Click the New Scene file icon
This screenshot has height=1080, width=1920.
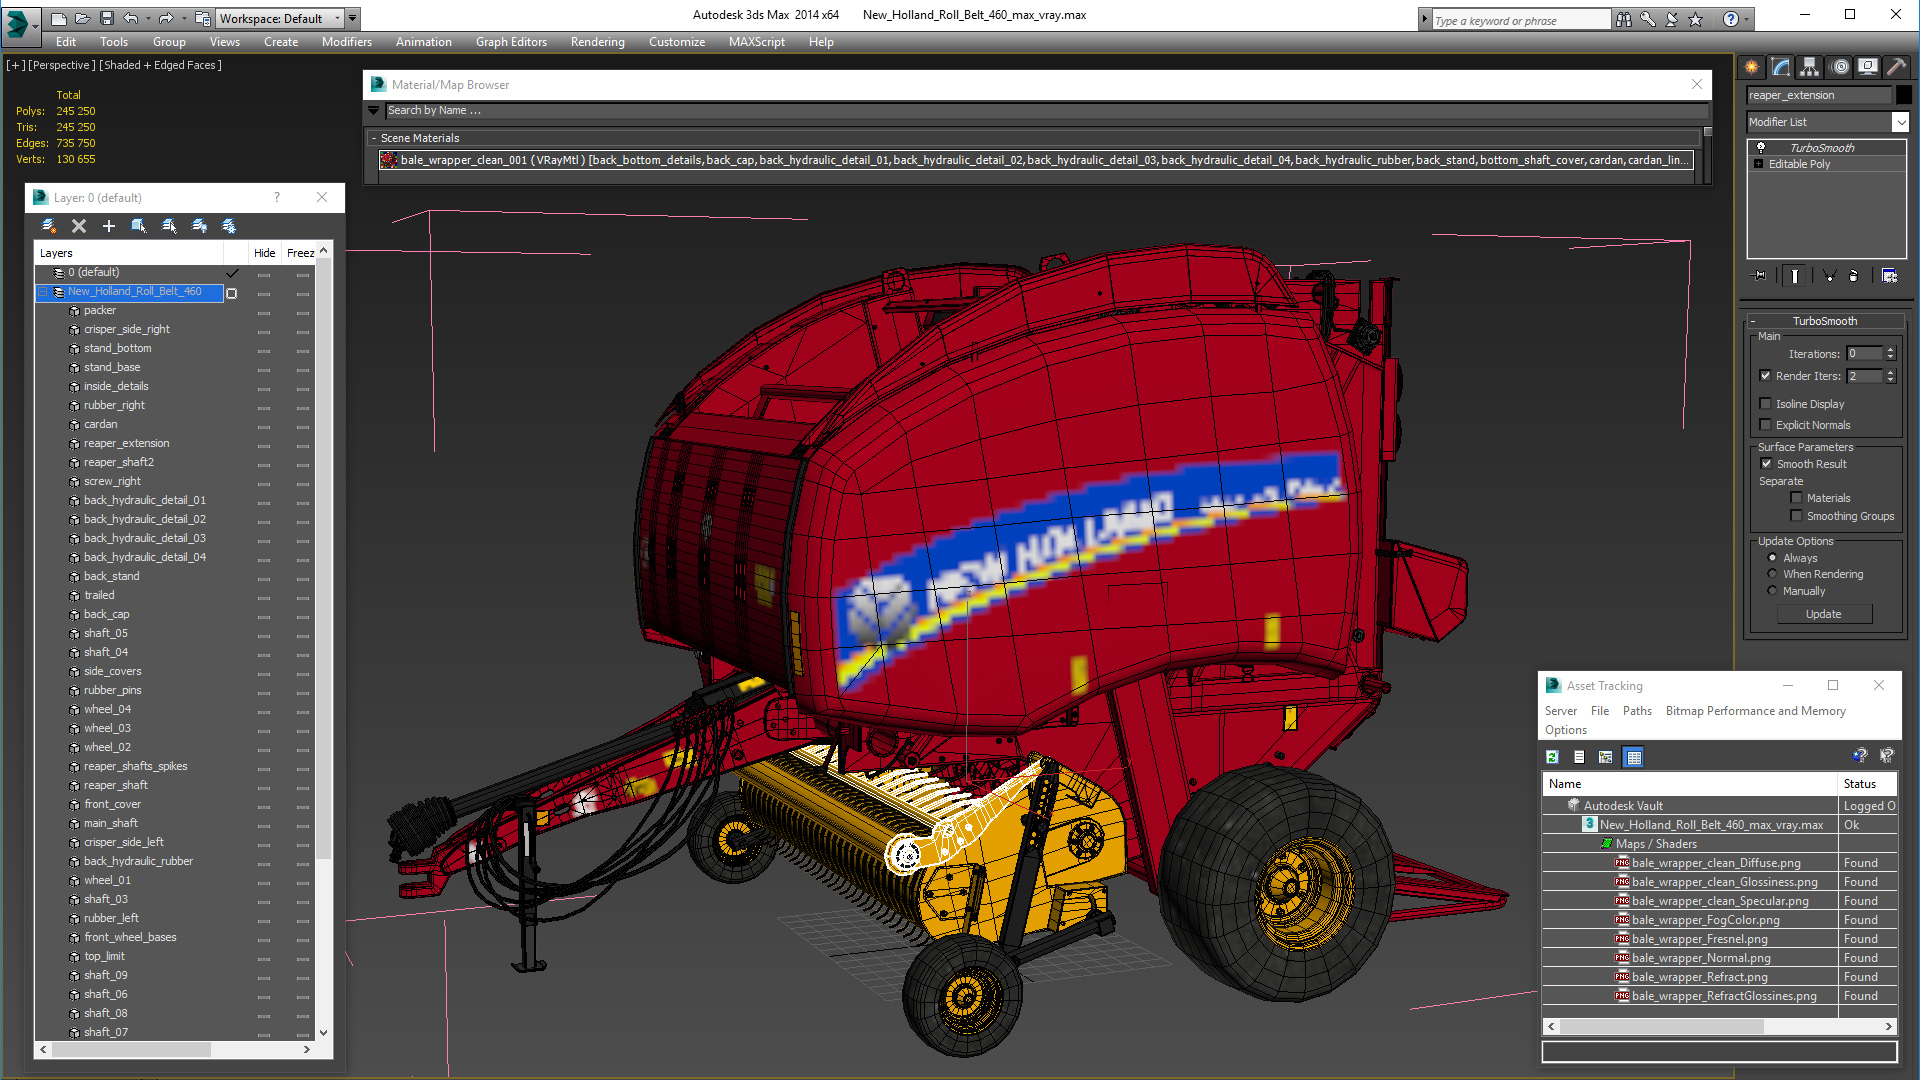[x=59, y=18]
